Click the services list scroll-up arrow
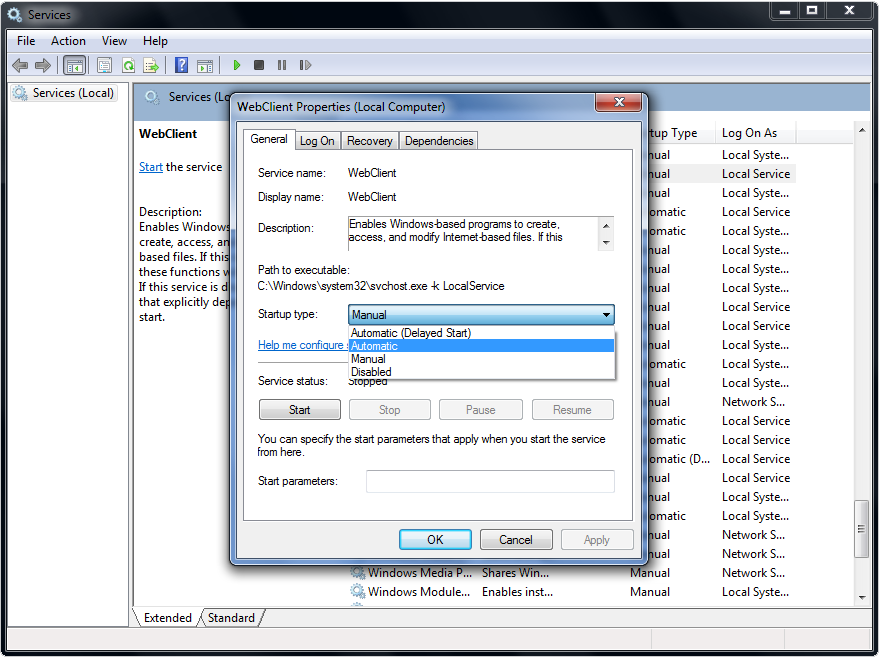Viewport: 879px width, 657px height. [862, 131]
